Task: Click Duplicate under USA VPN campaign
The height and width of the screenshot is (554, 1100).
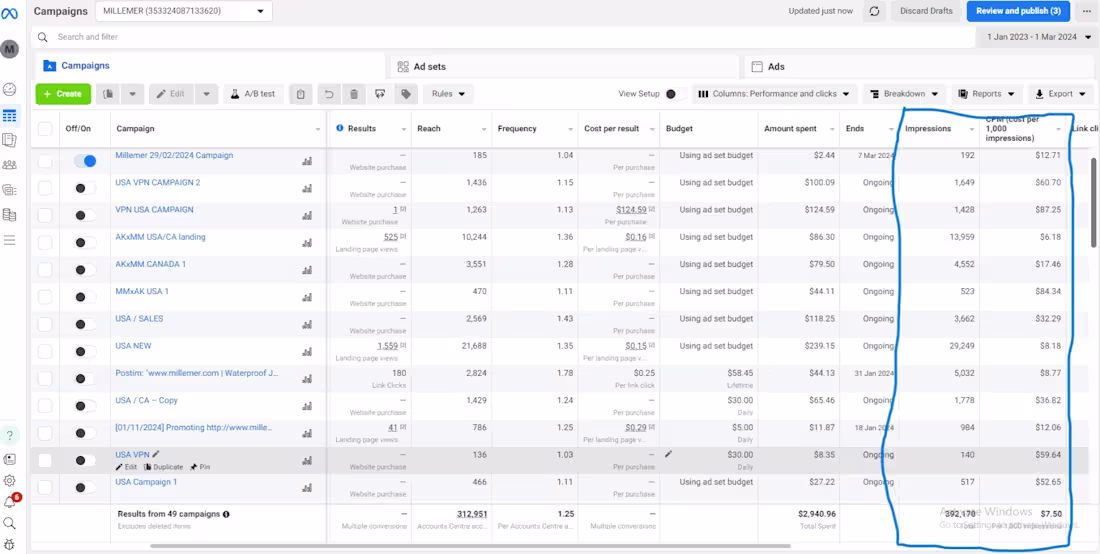Action: coord(163,467)
